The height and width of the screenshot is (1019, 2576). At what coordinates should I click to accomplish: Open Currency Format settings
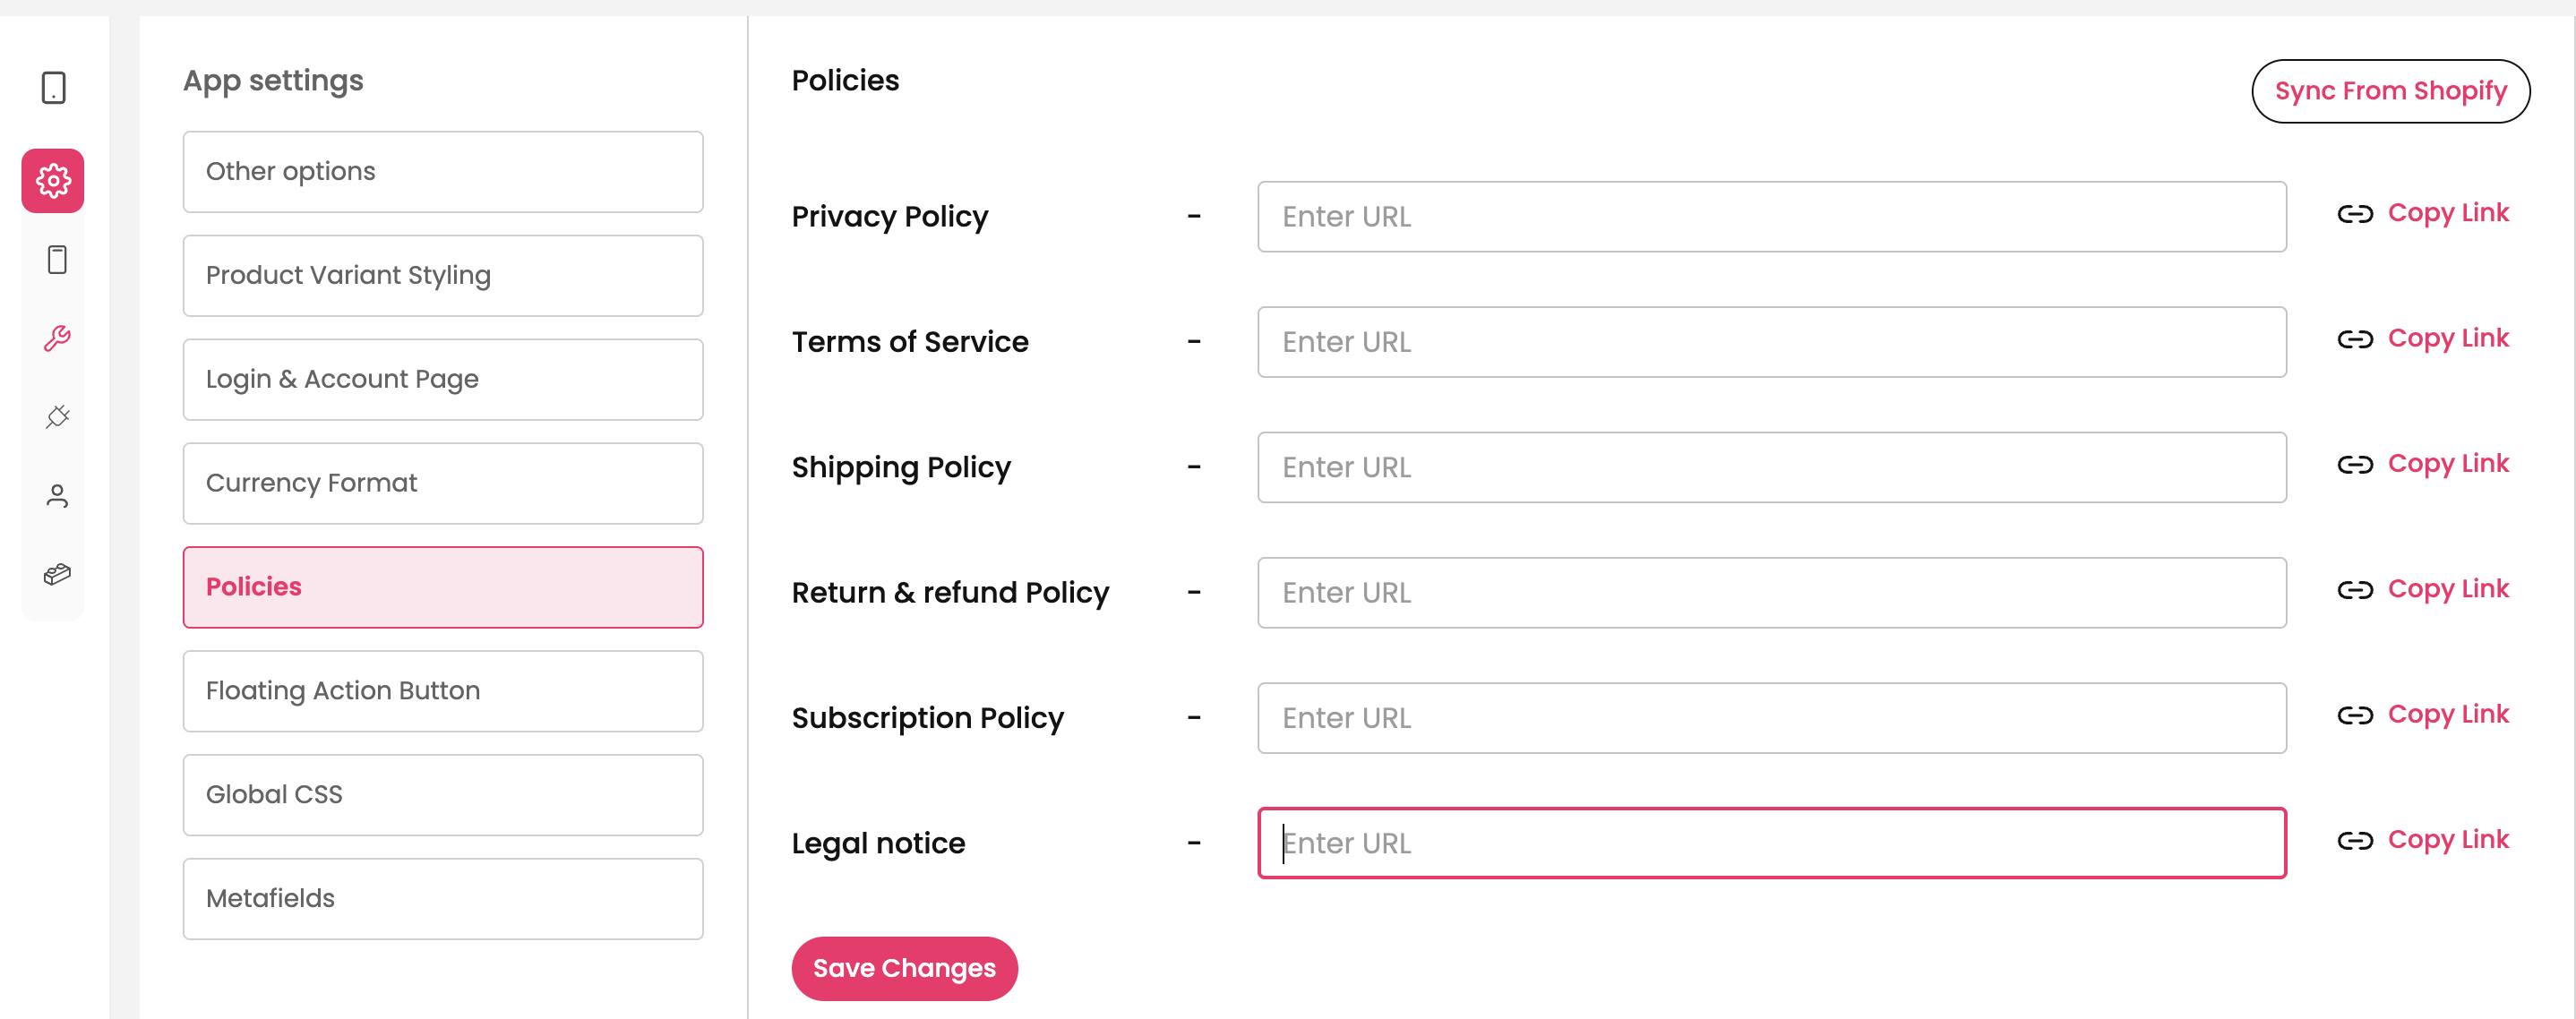click(x=443, y=483)
